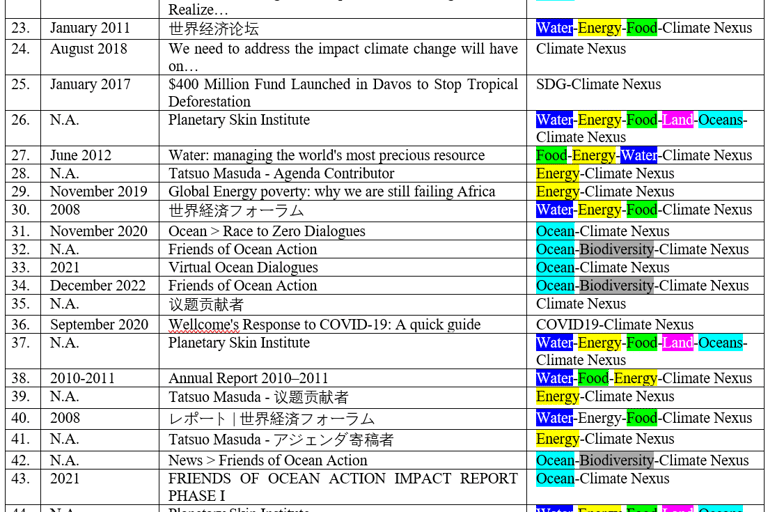Click 'Global Energy poverty: why we are still failing Africa'
768x512 pixels.
click(x=332, y=192)
